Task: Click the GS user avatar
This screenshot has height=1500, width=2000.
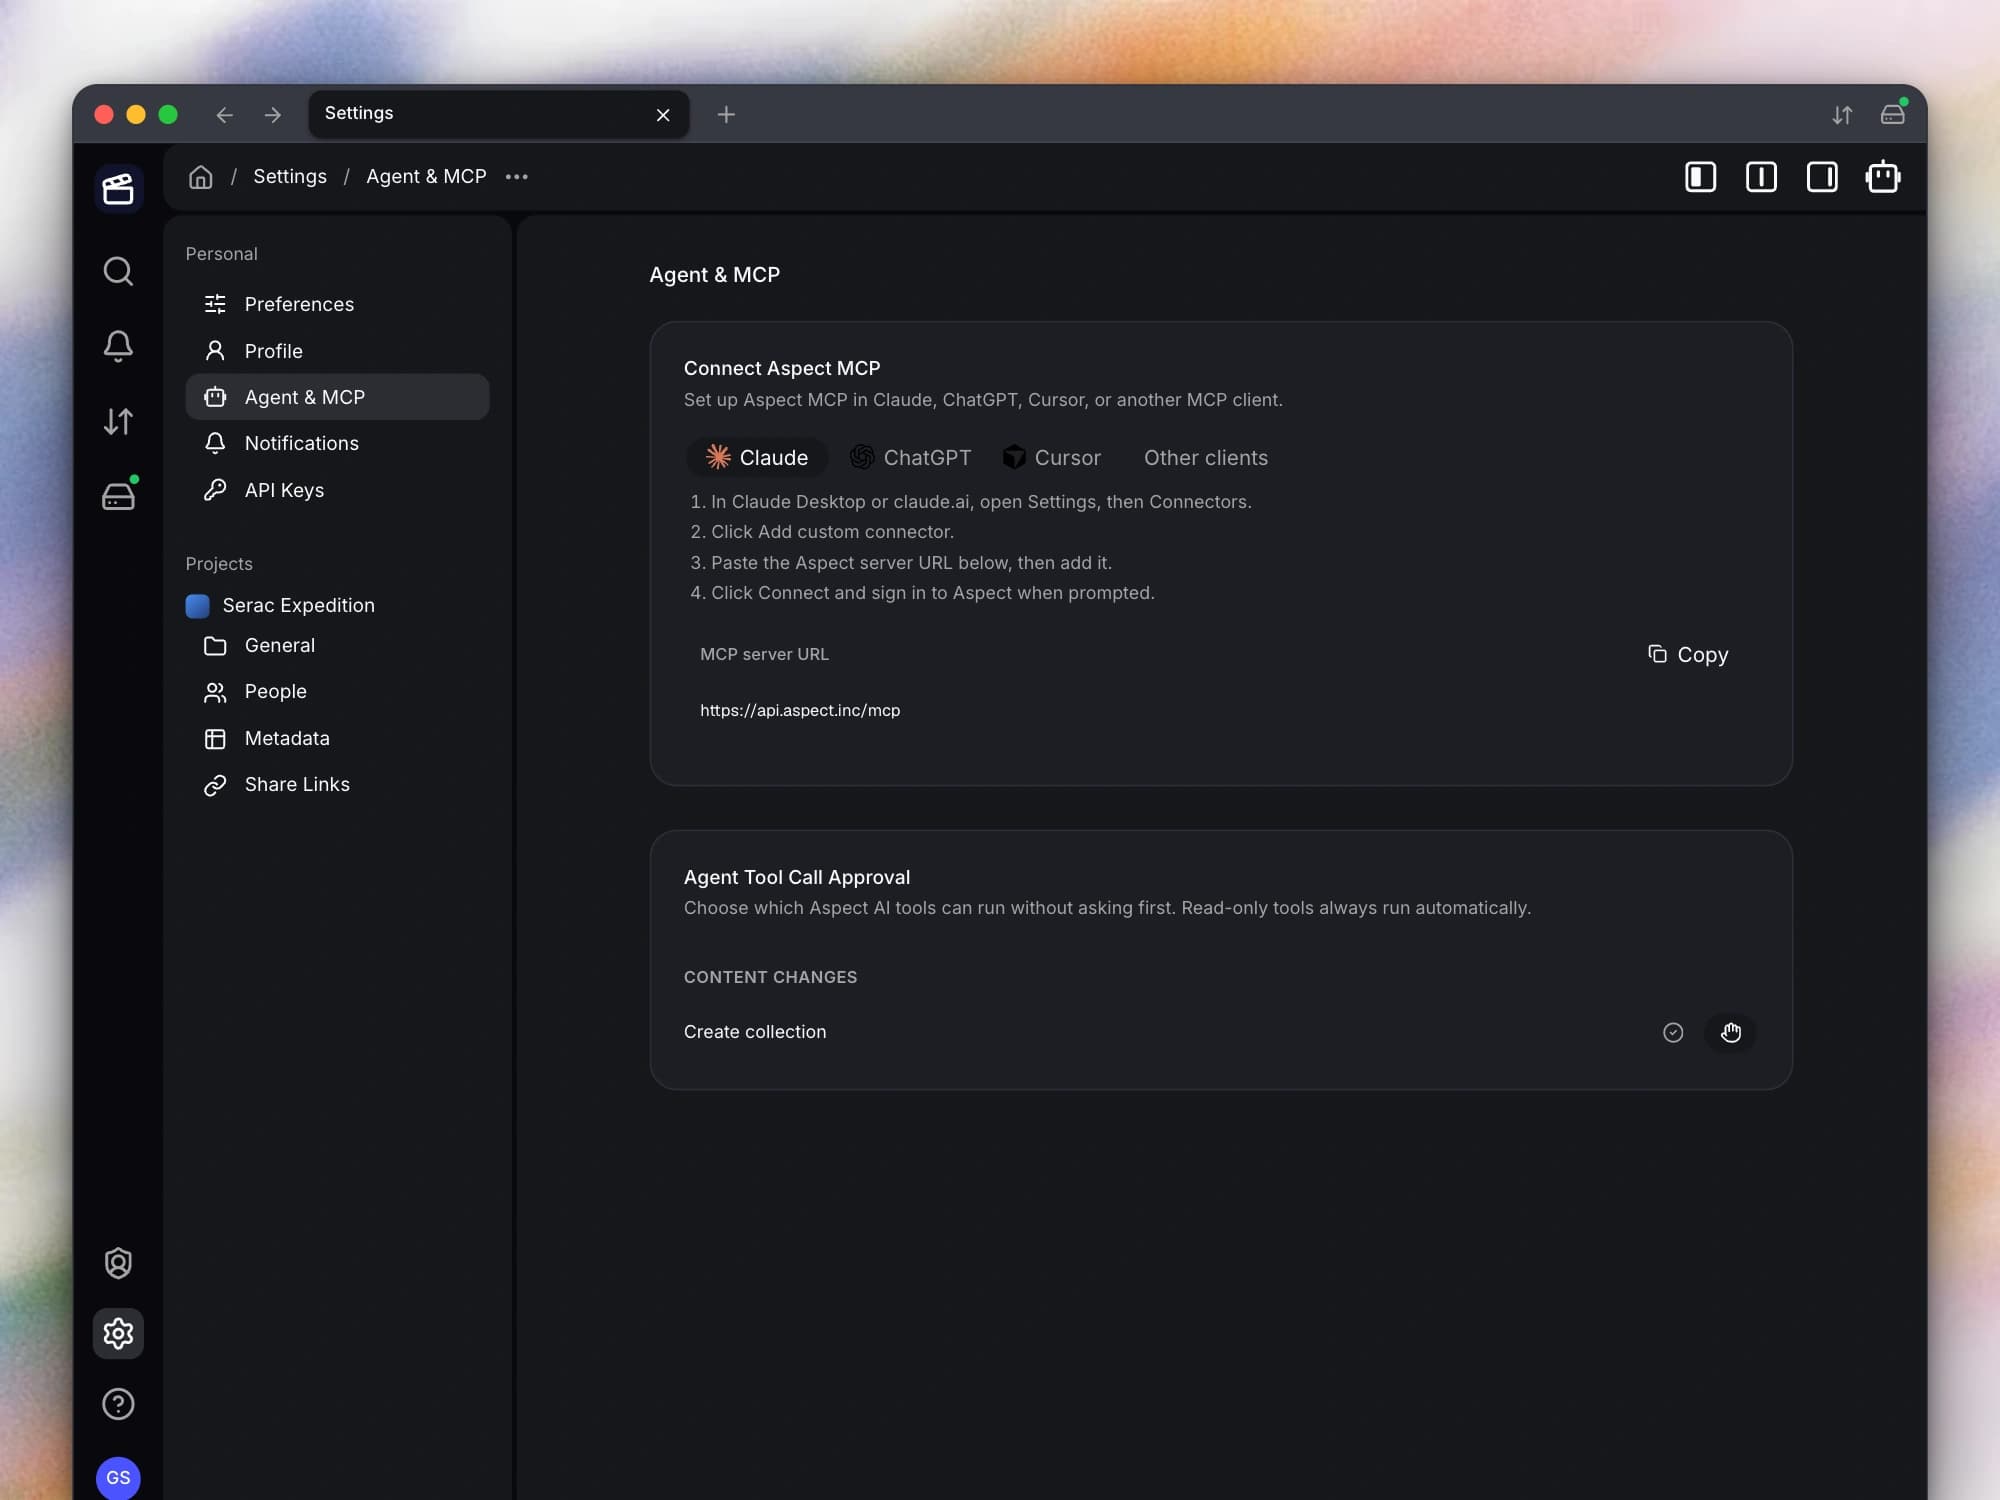Action: click(x=118, y=1477)
